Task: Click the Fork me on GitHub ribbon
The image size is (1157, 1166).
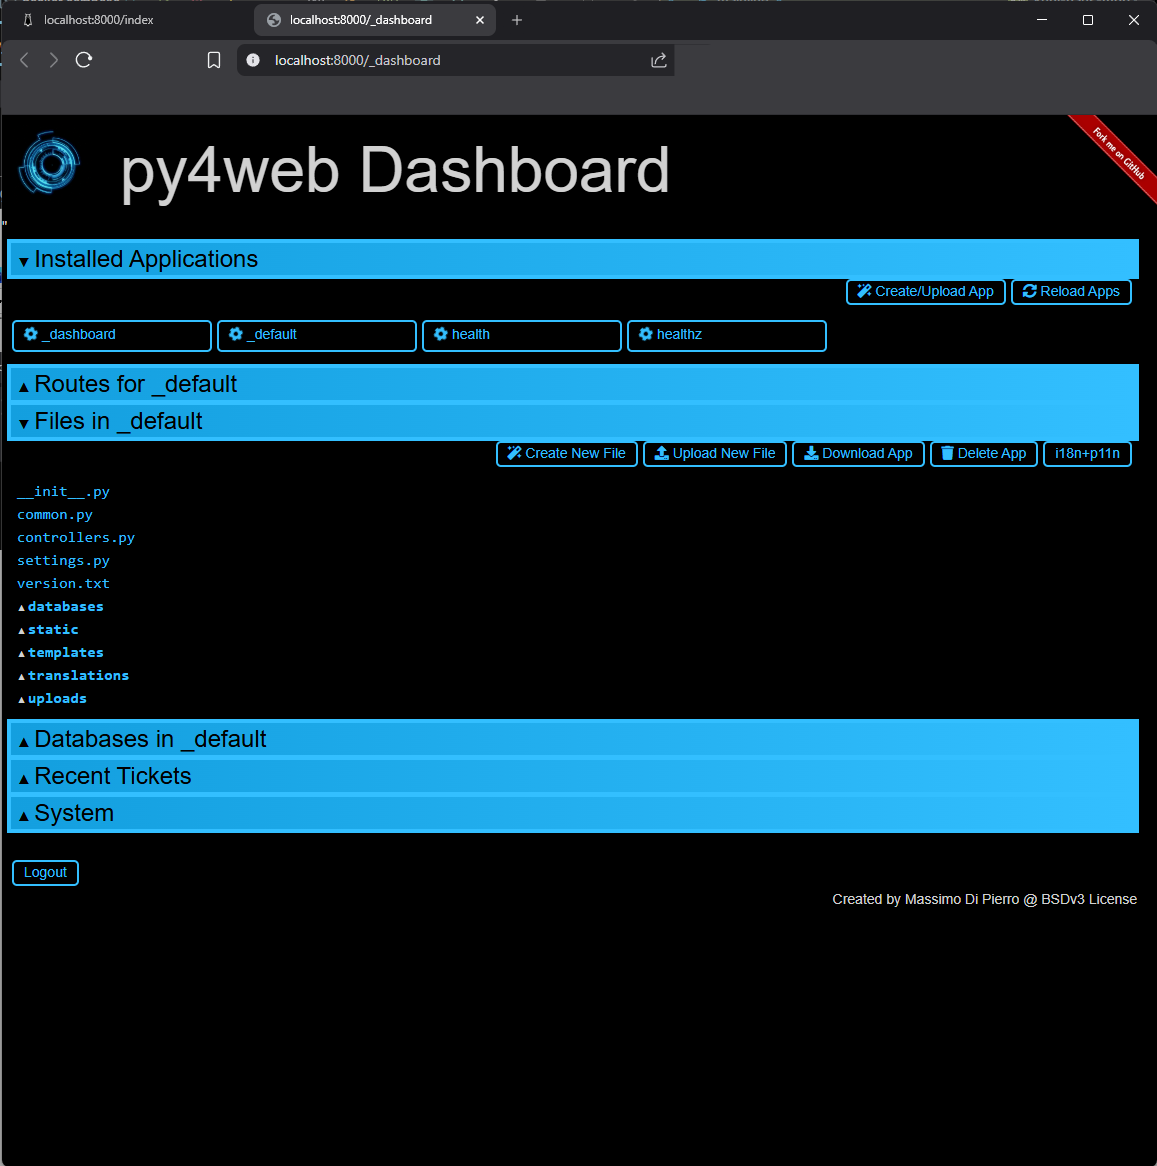Action: point(1118,153)
